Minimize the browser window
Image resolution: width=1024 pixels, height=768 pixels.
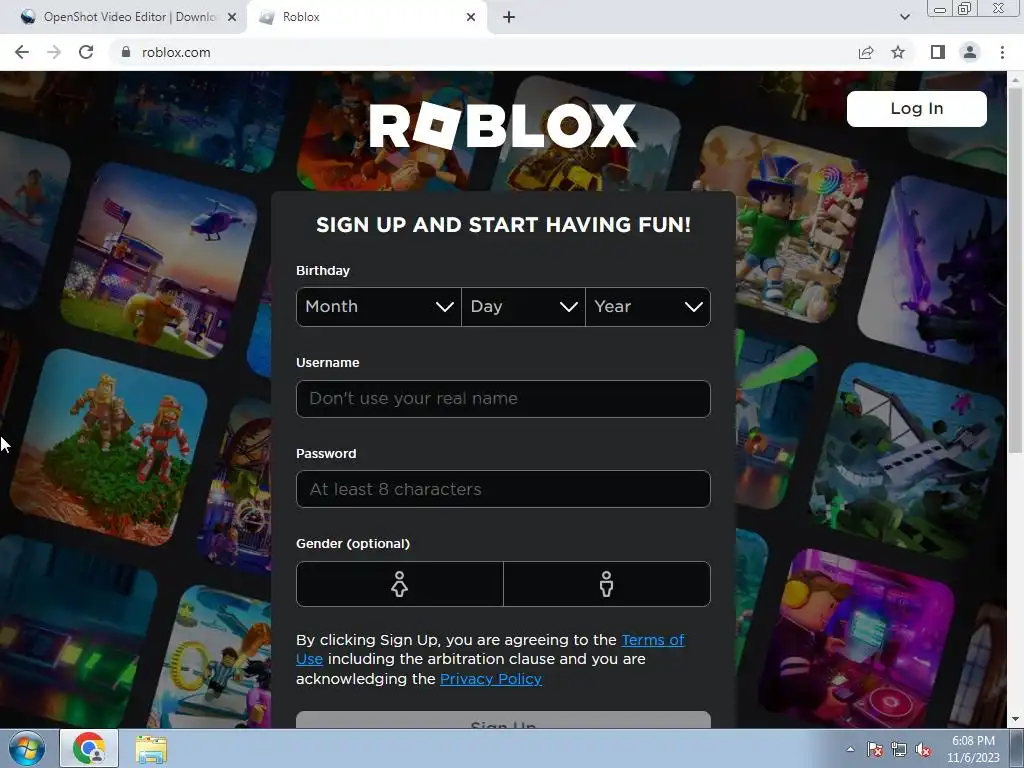940,8
